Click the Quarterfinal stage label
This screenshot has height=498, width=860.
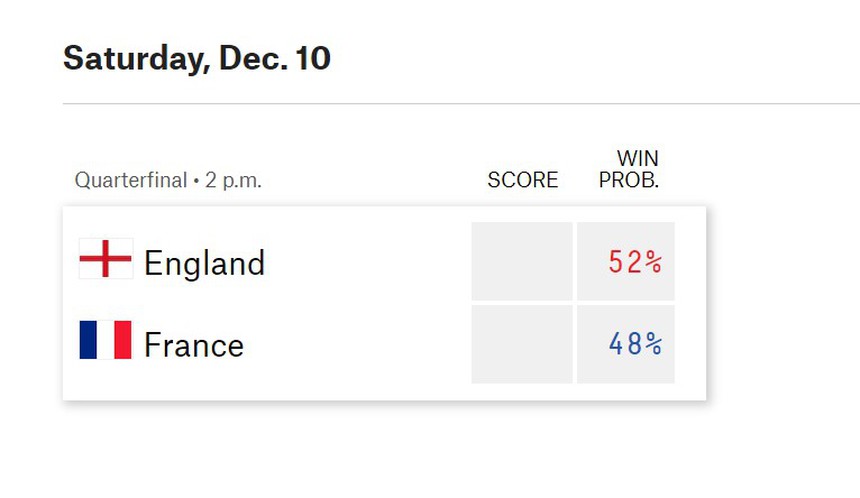[x=130, y=181]
